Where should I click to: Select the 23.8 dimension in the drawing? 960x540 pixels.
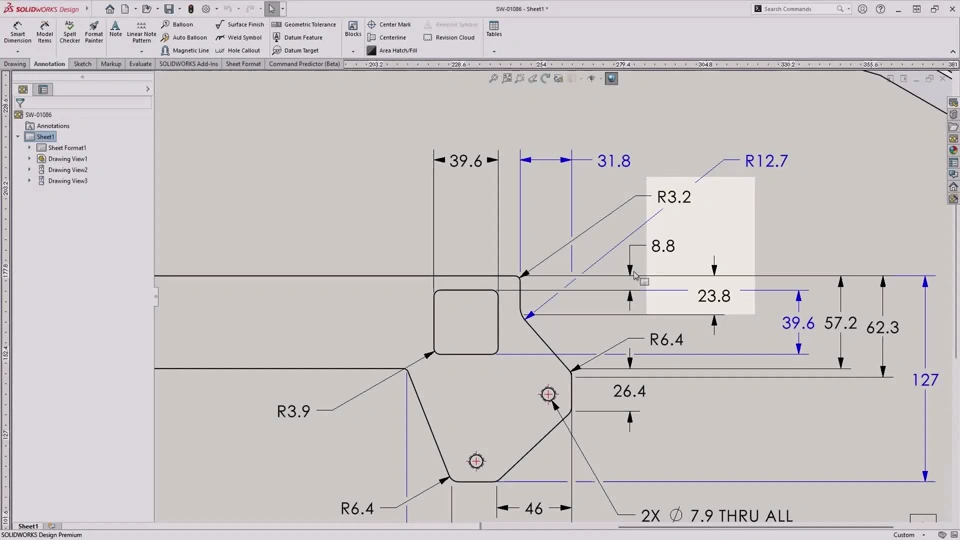tap(714, 296)
